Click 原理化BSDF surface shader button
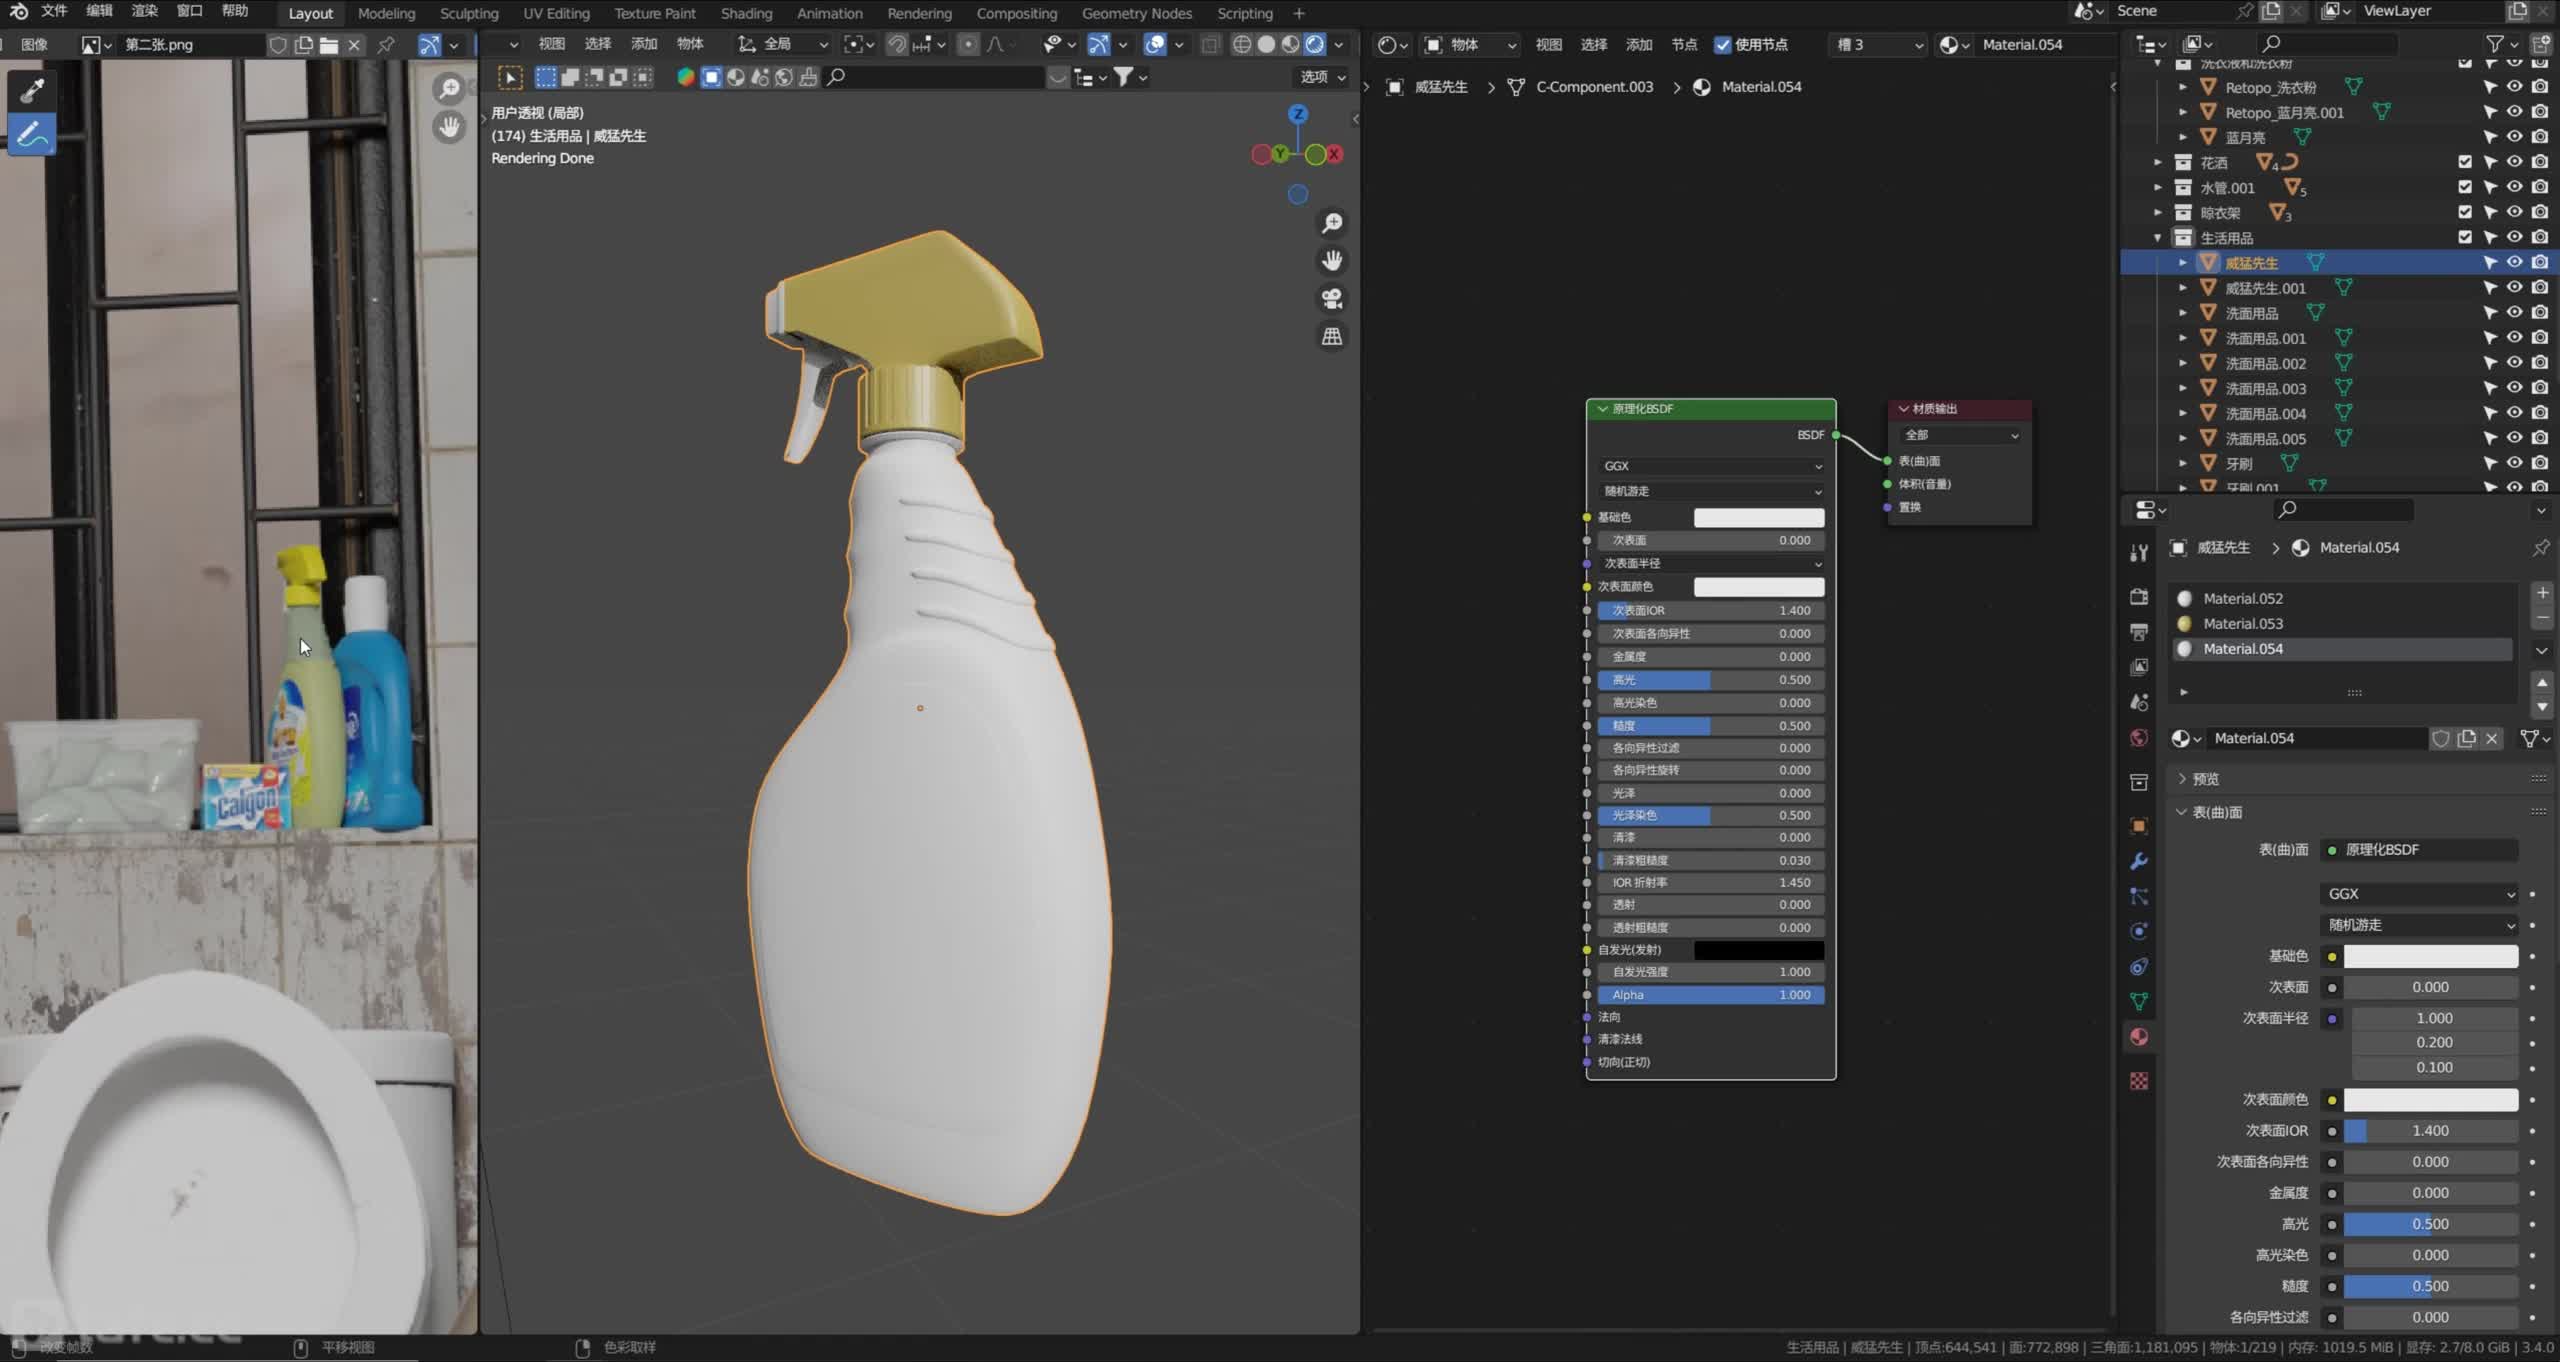Screen dimensions: 2560x1362 [2418, 850]
